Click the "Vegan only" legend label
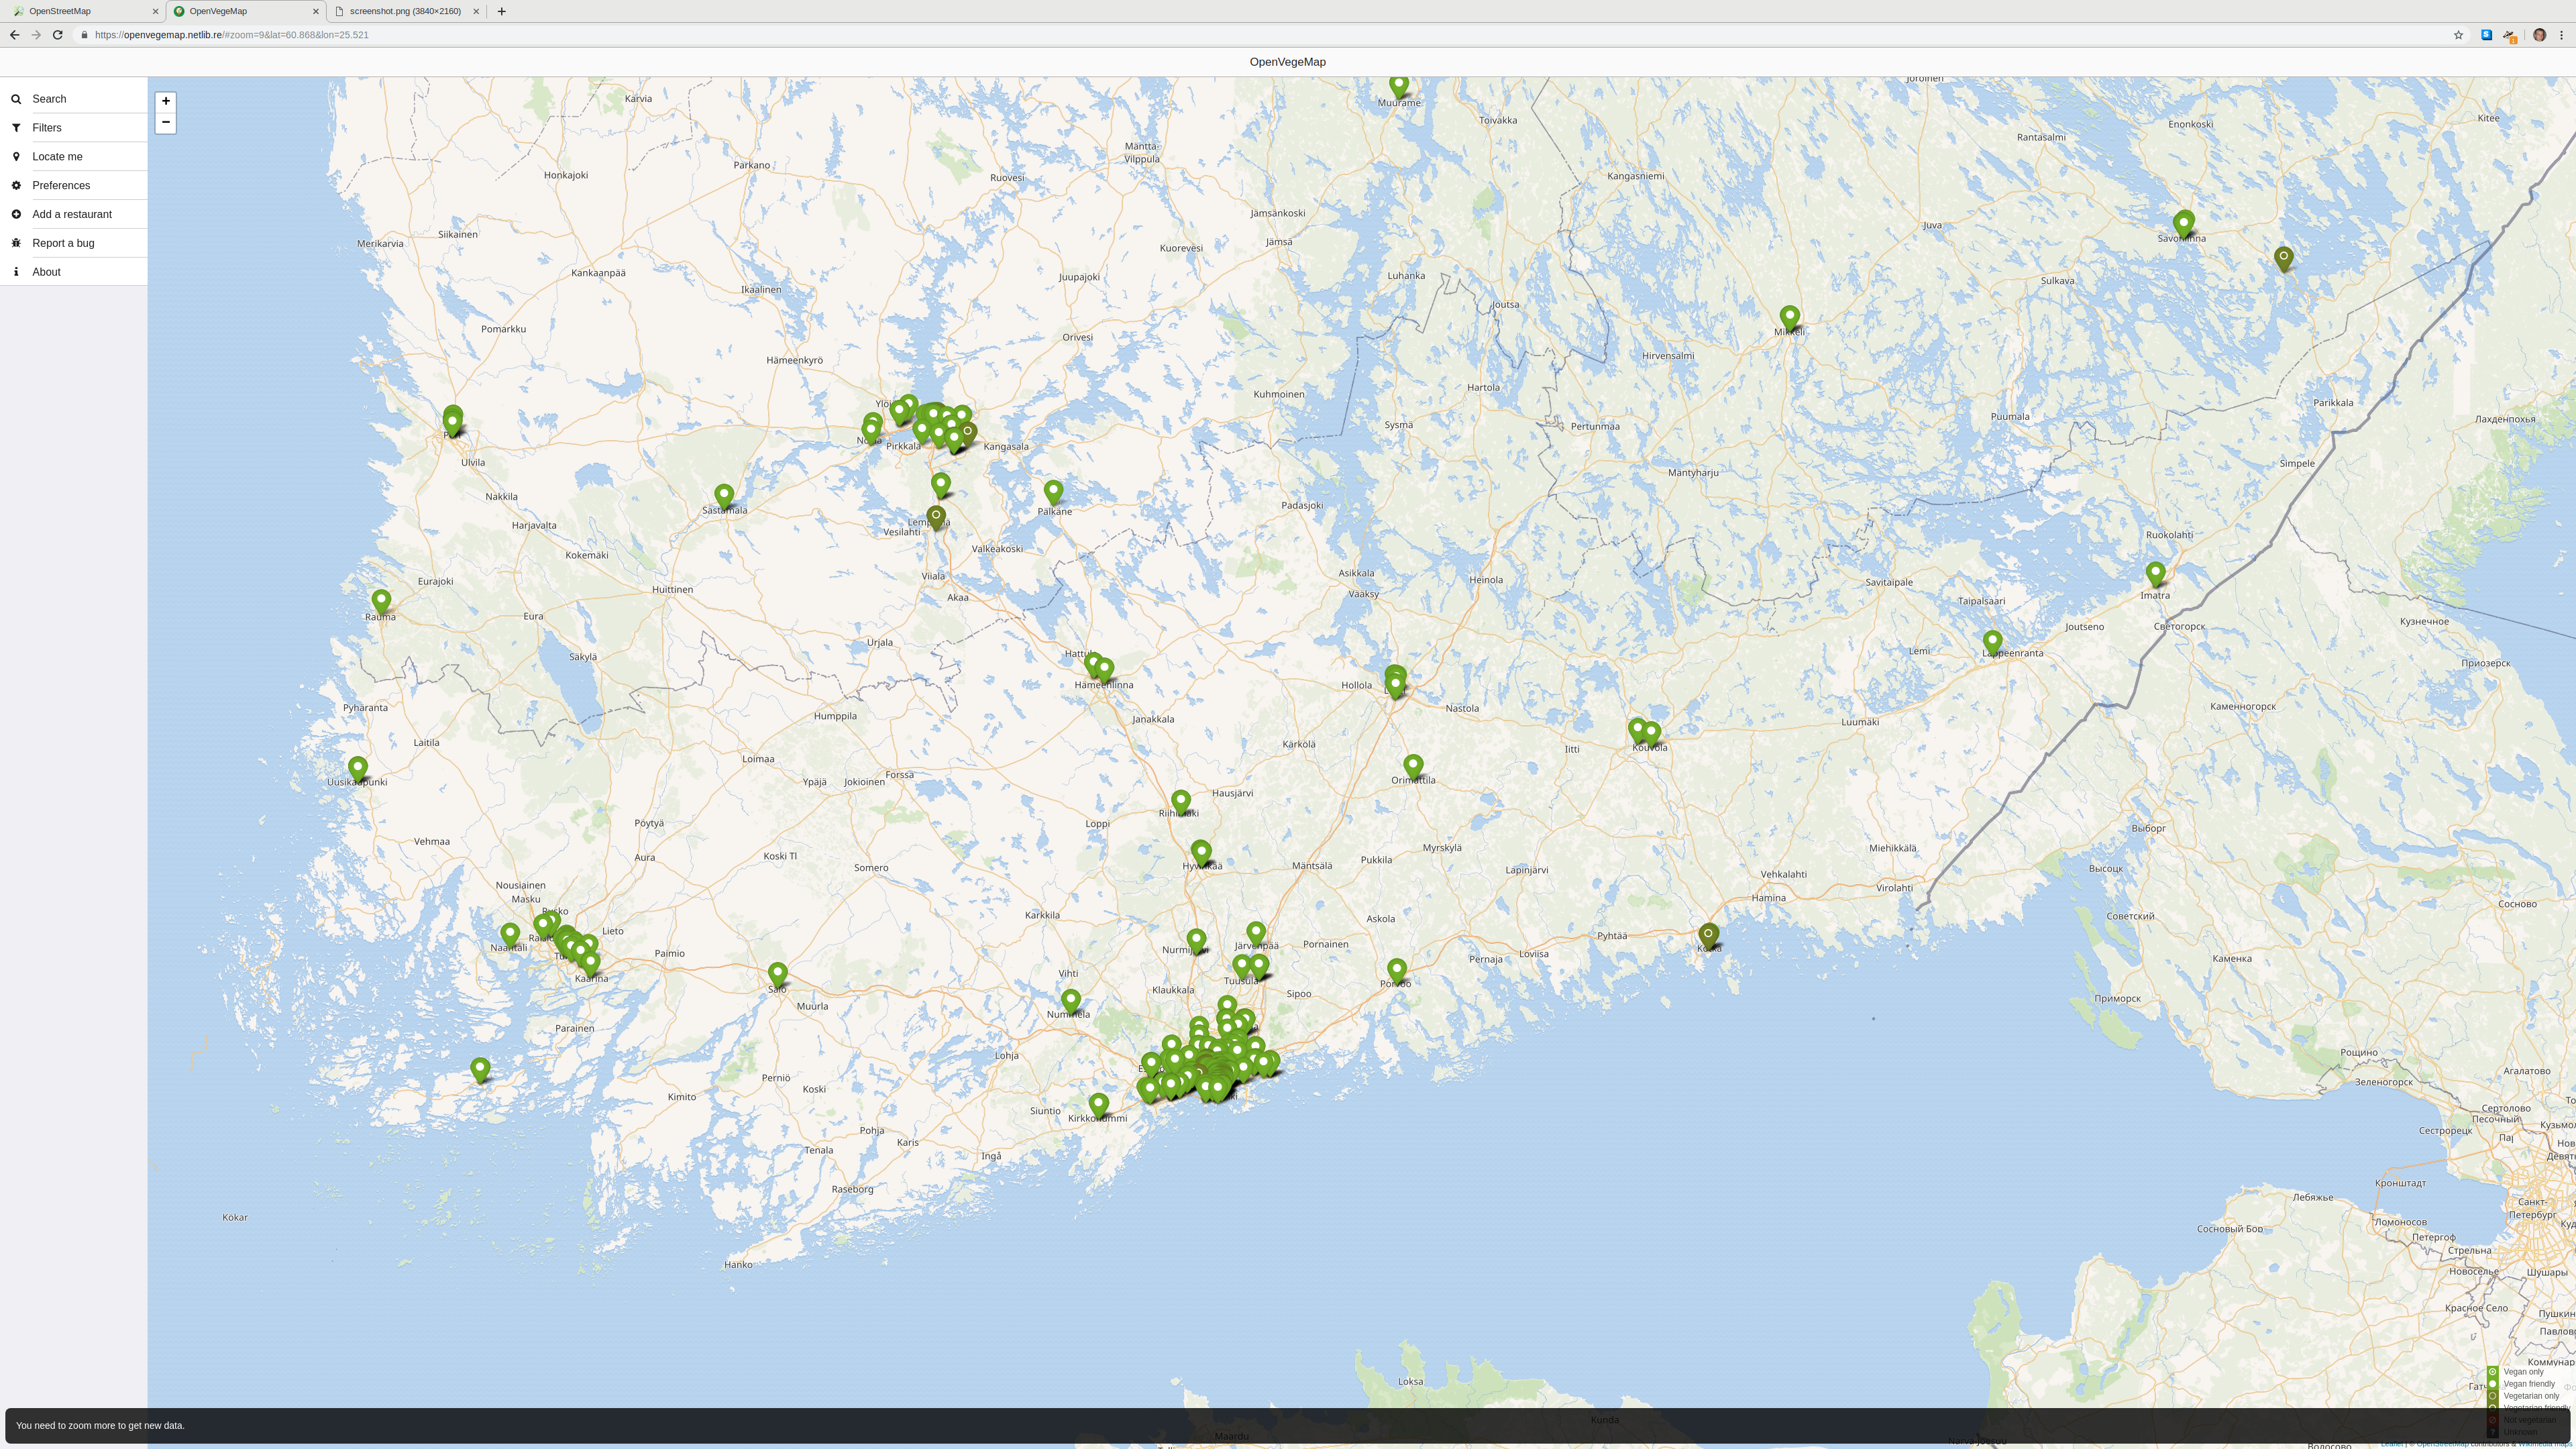This screenshot has width=2576, height=1449. [2523, 1372]
